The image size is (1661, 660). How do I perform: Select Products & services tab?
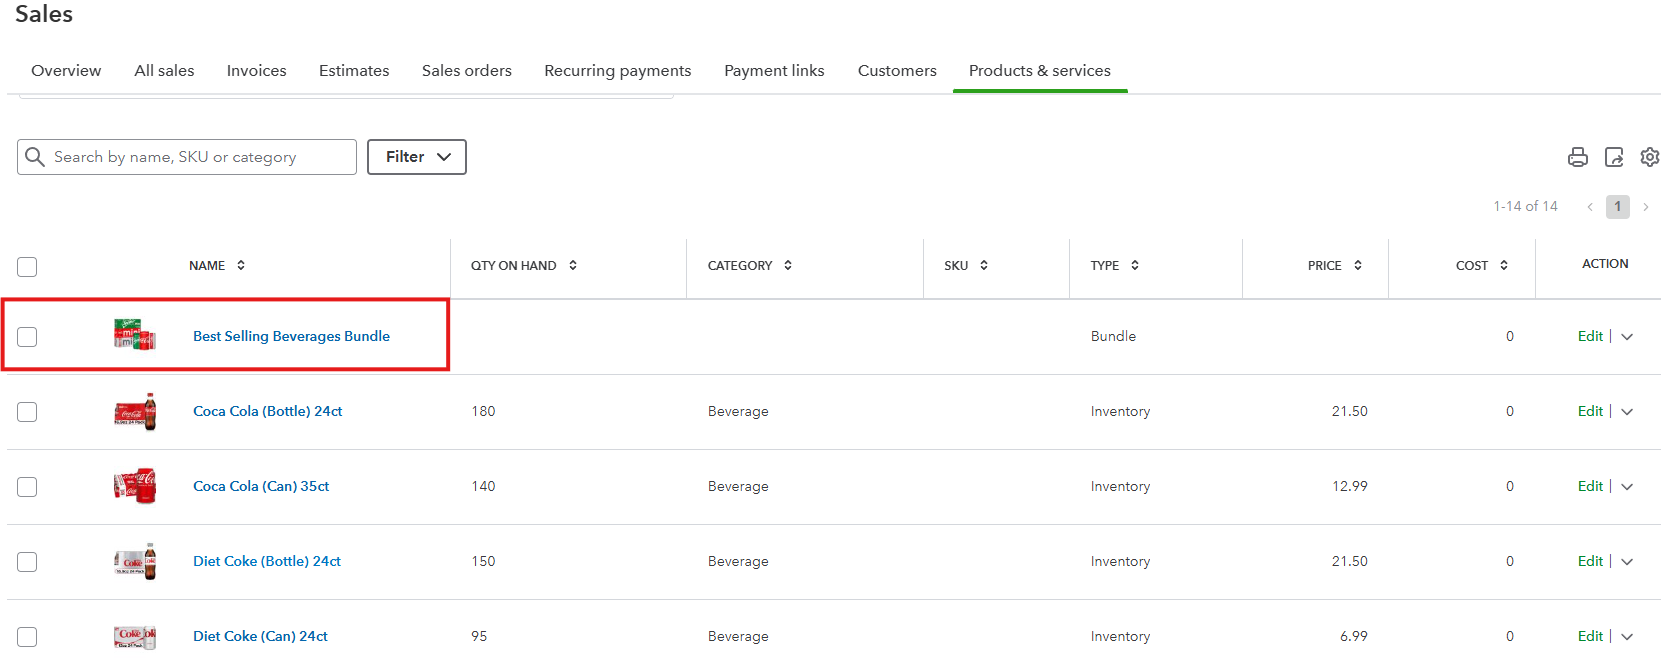pos(1040,71)
